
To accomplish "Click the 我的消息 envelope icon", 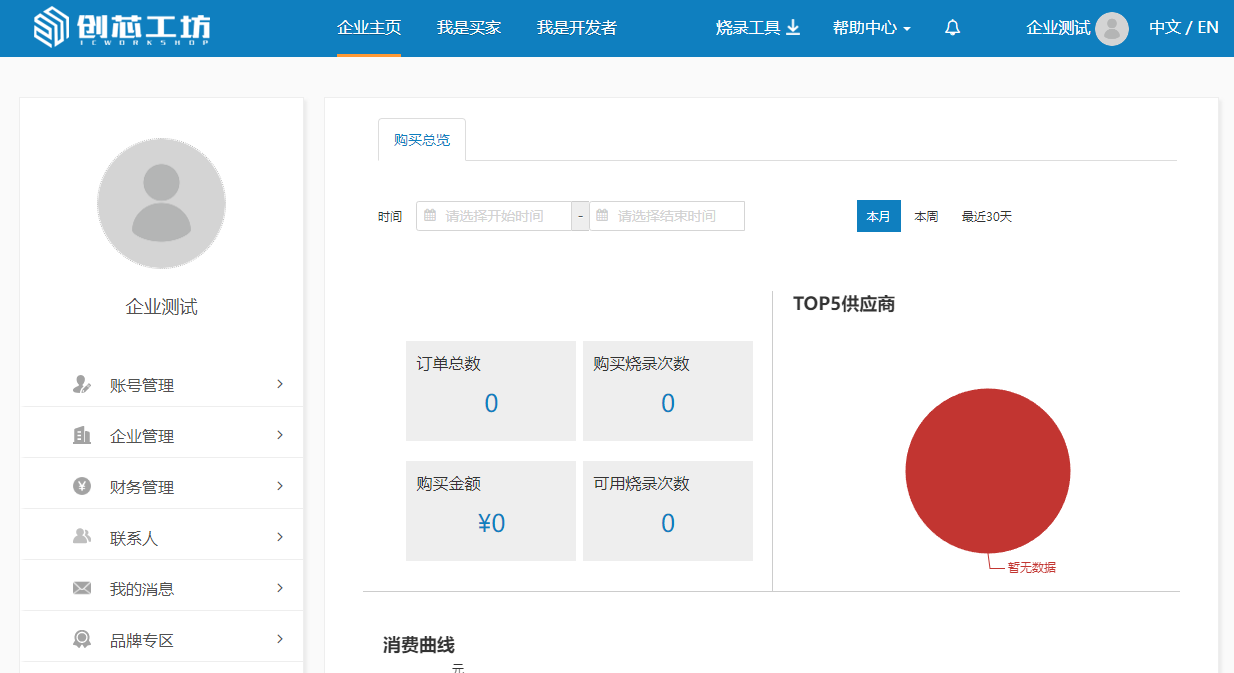I will (82, 589).
